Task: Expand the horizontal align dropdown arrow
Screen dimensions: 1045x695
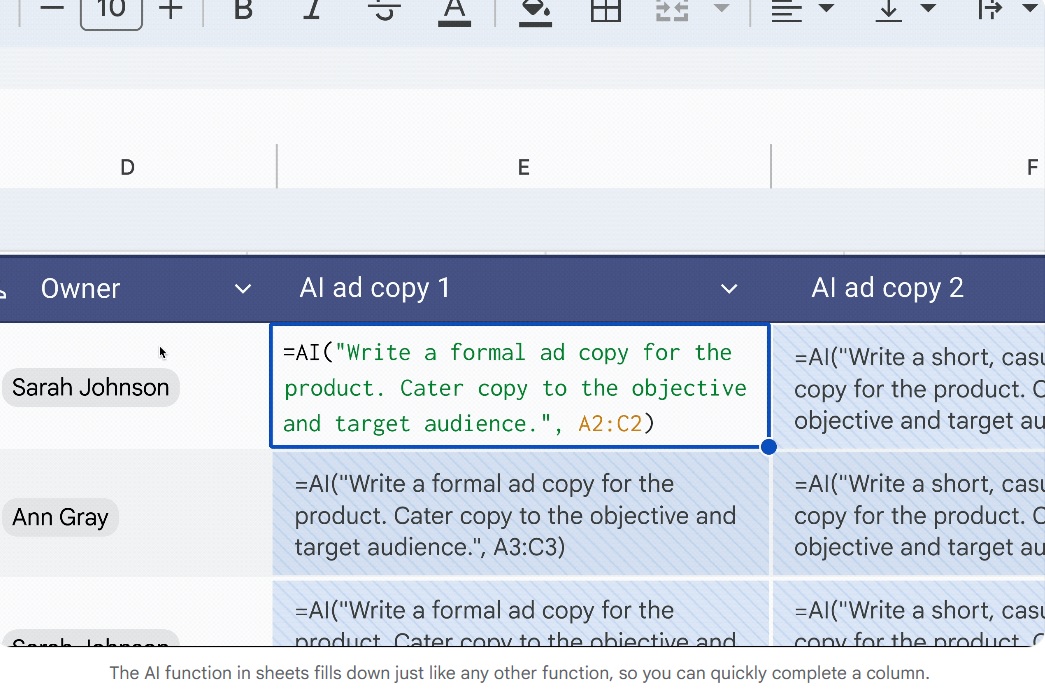Action: coord(826,8)
